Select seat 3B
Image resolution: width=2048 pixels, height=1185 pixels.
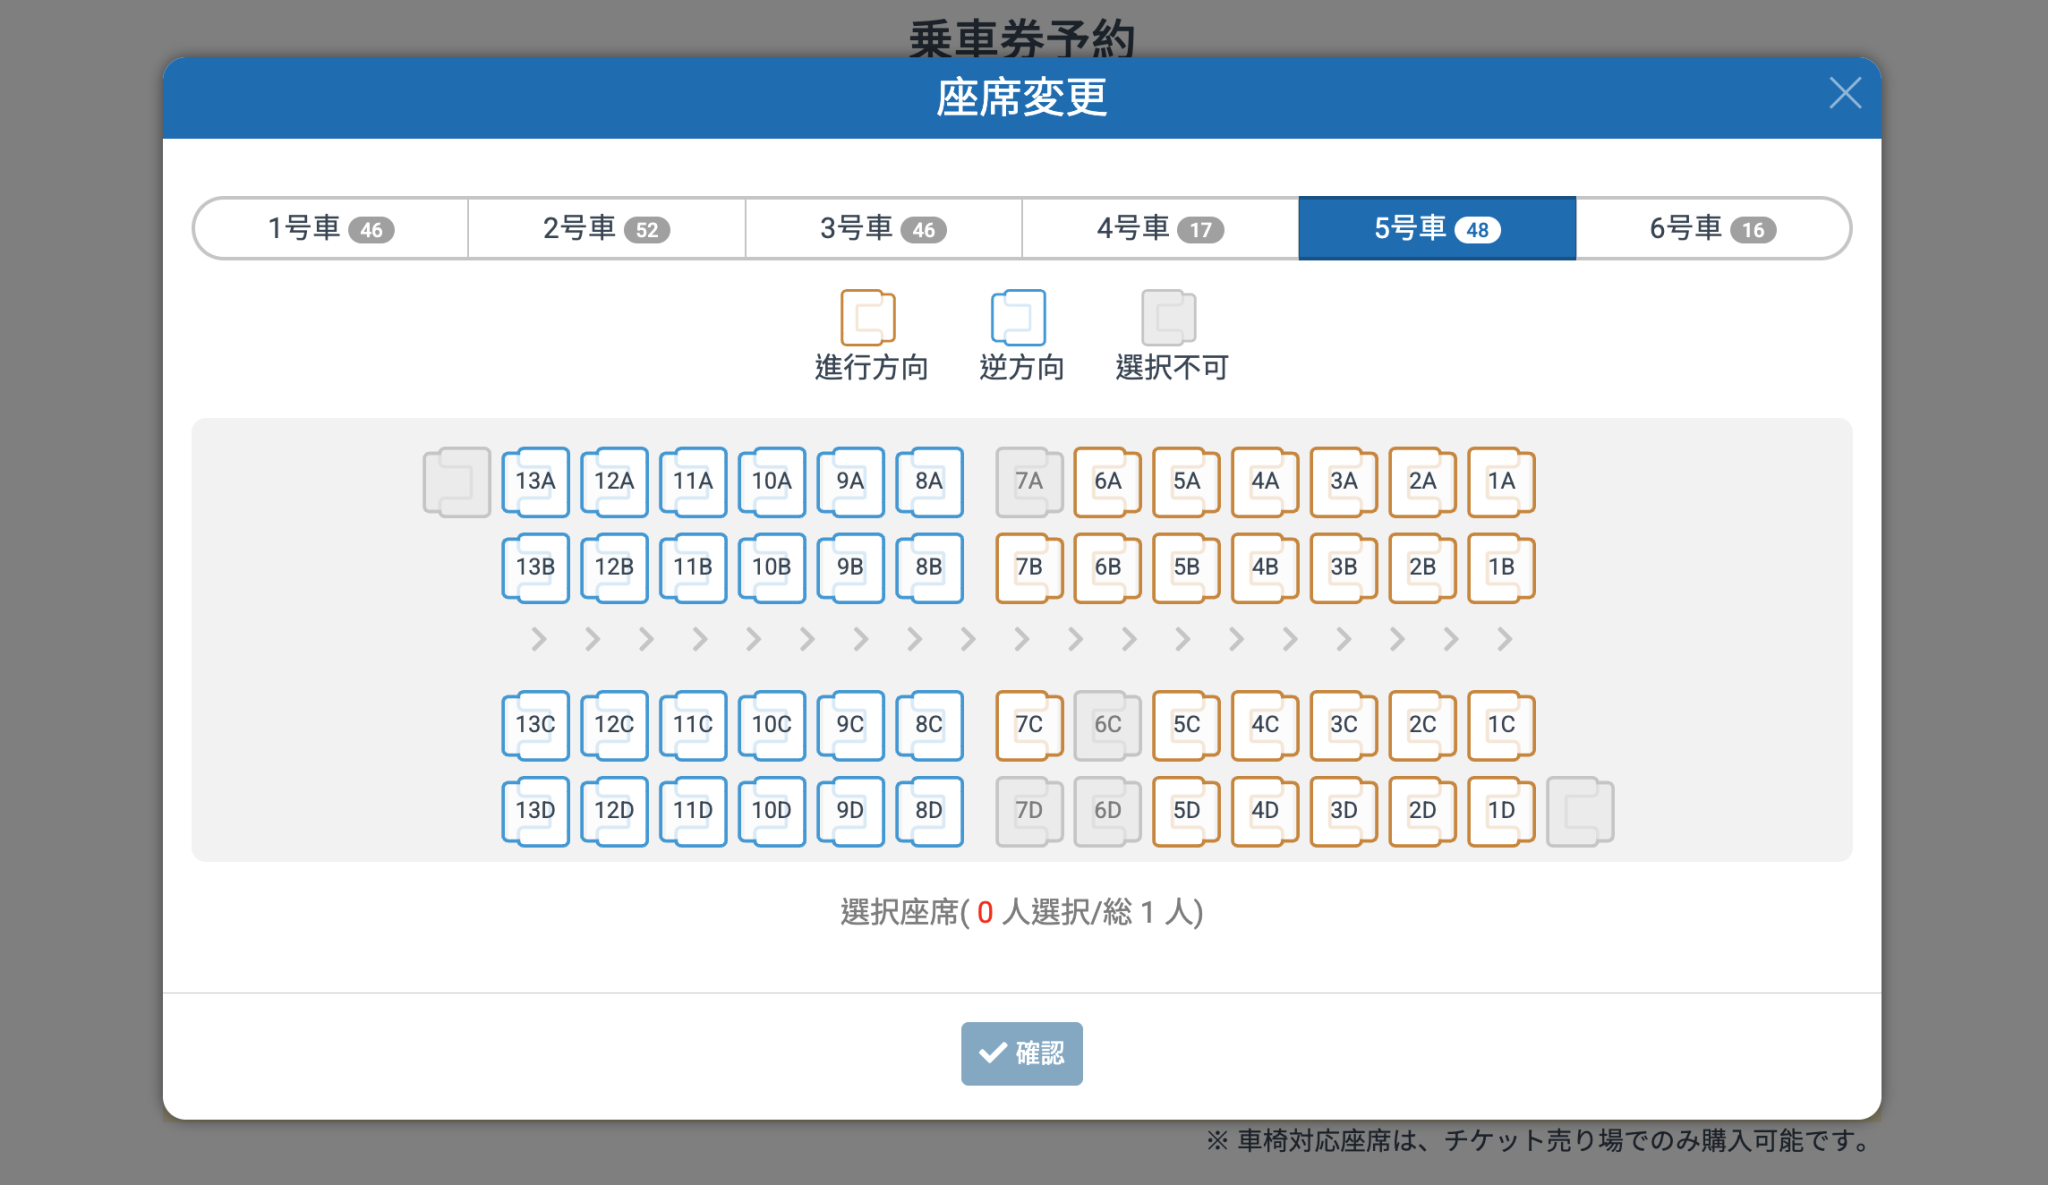pyautogui.click(x=1343, y=567)
